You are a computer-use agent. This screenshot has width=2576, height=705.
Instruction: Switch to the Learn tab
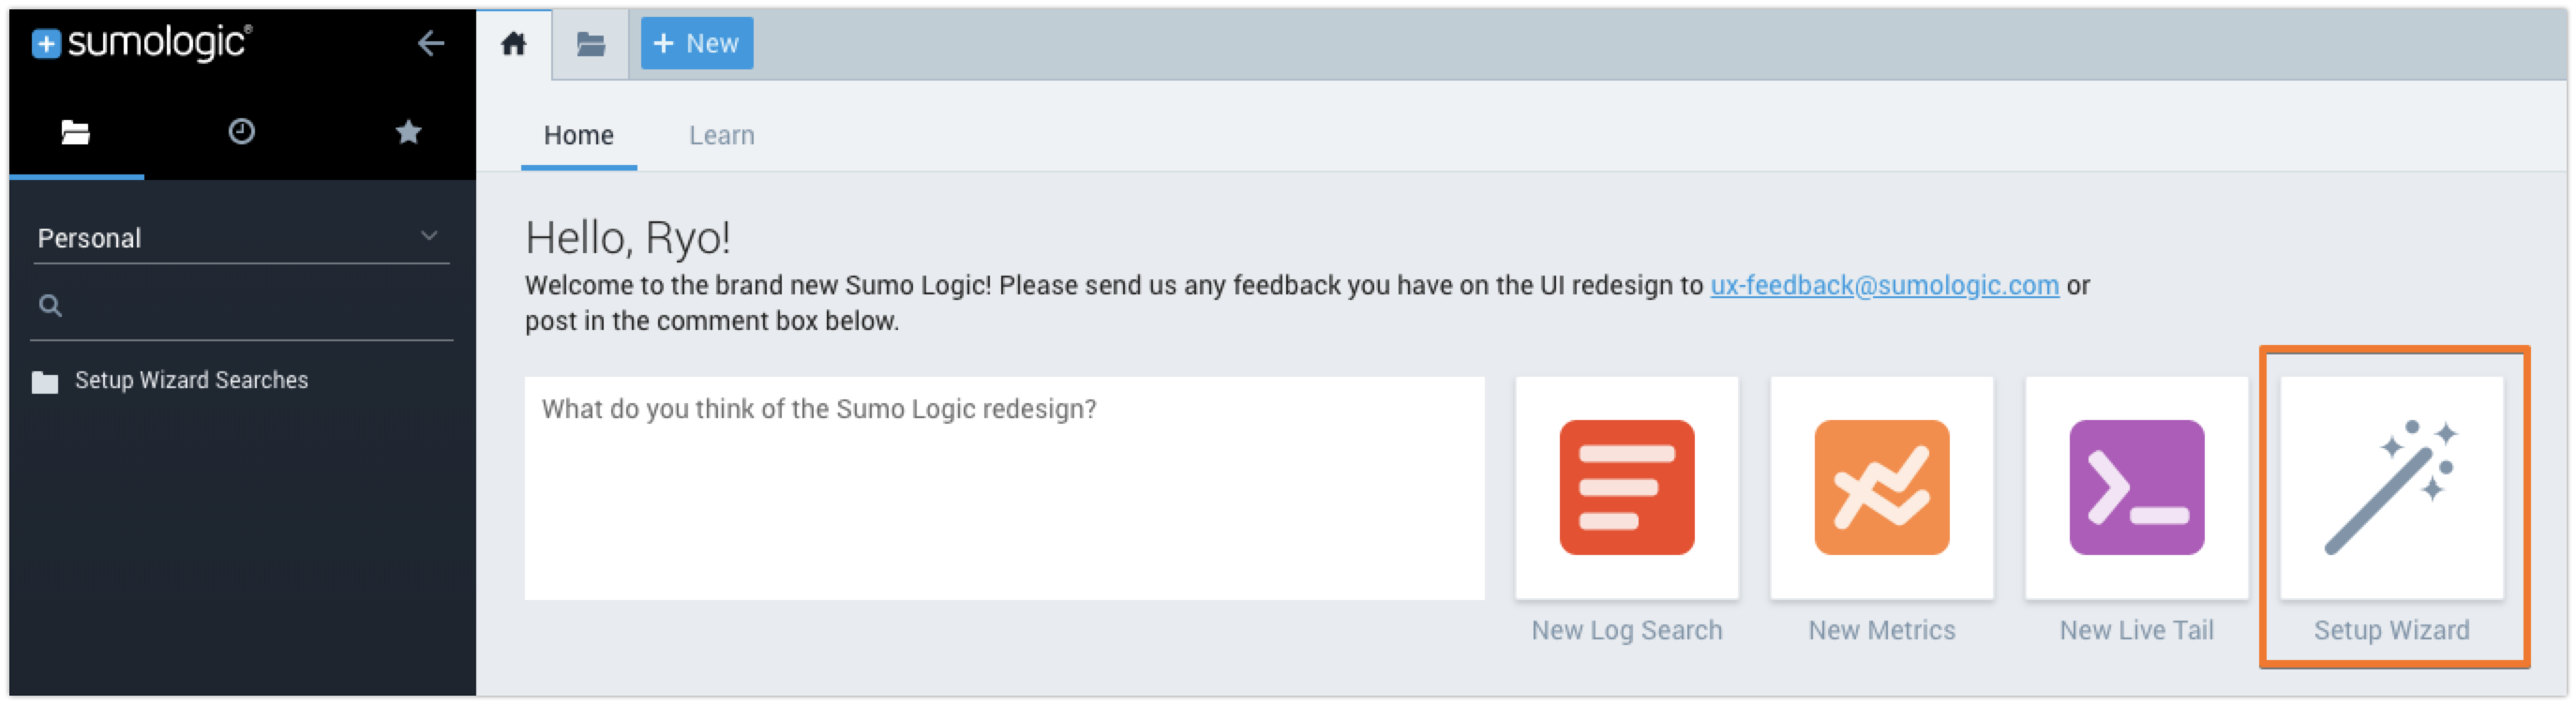[x=721, y=134]
